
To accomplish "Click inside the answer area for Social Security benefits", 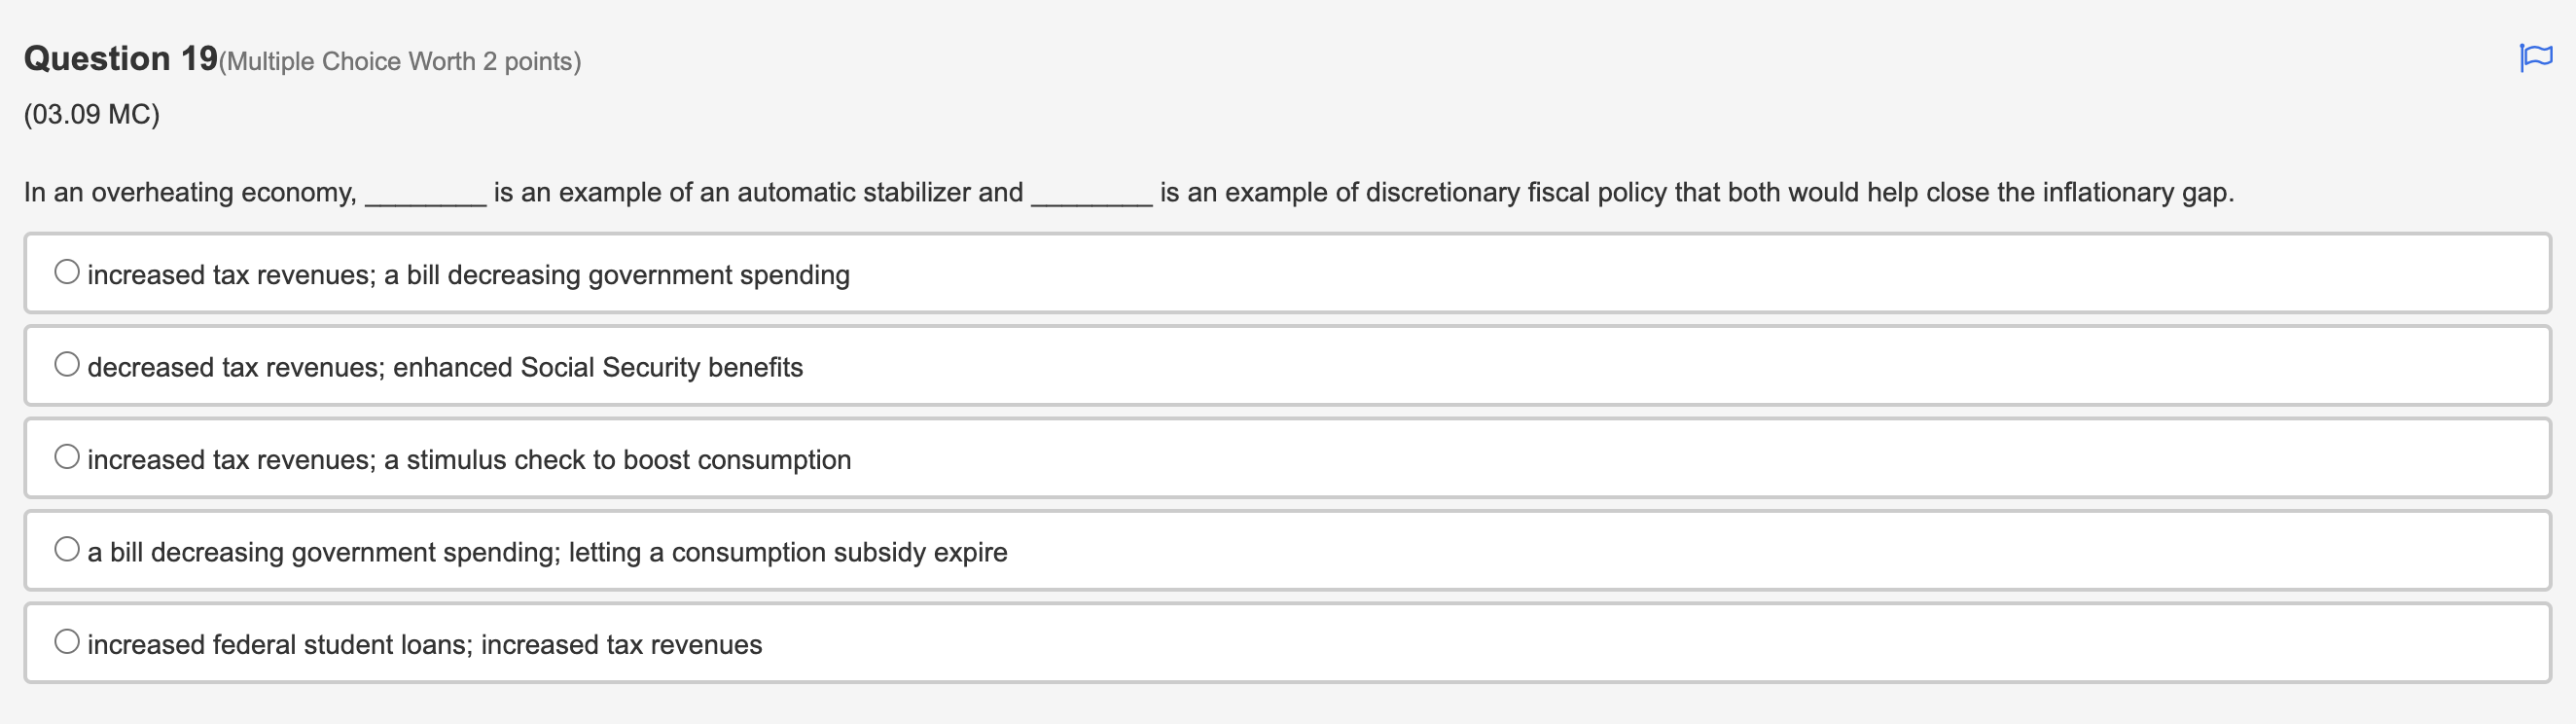I will point(445,365).
